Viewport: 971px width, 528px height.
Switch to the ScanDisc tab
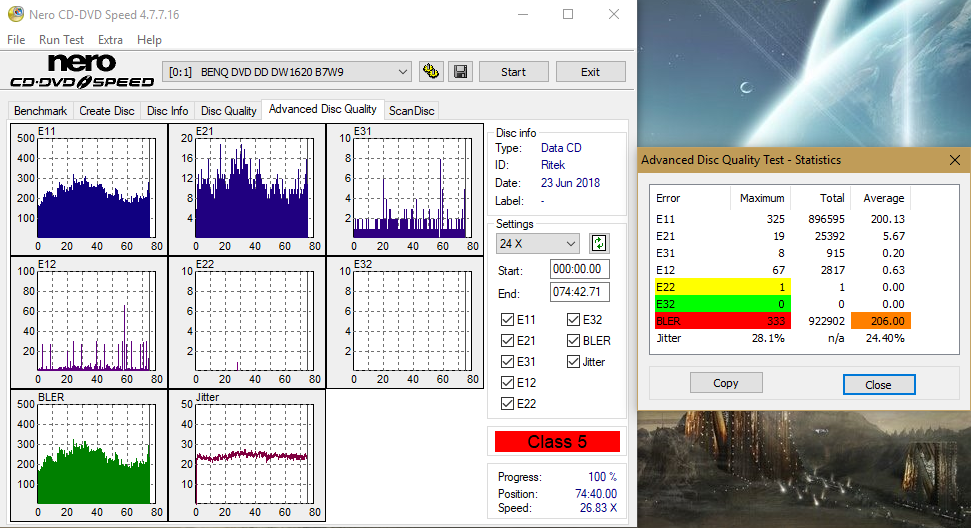411,111
